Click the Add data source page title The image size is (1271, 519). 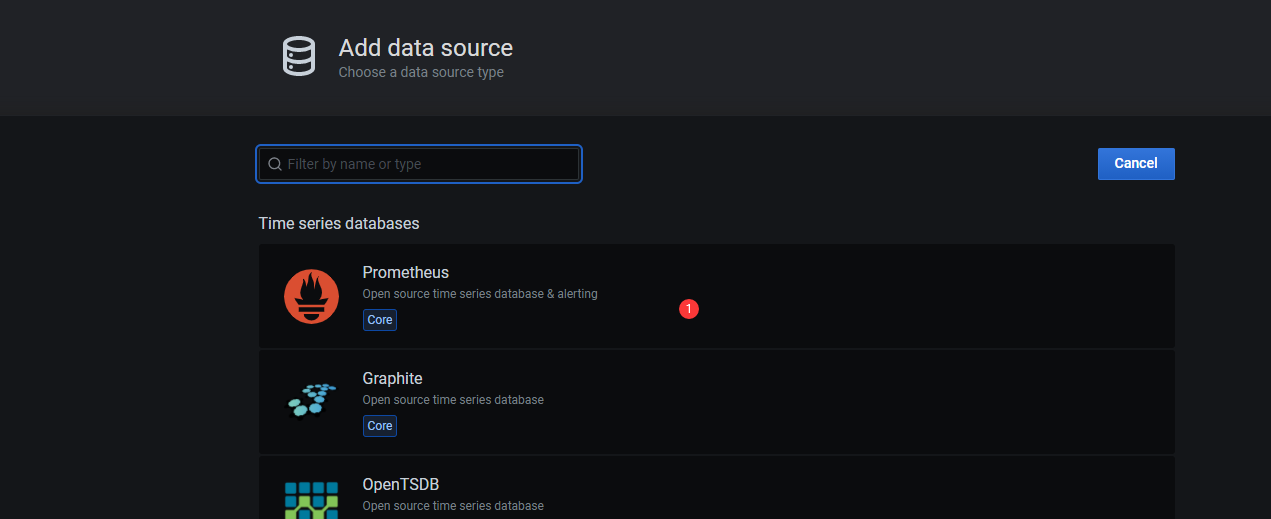(426, 47)
